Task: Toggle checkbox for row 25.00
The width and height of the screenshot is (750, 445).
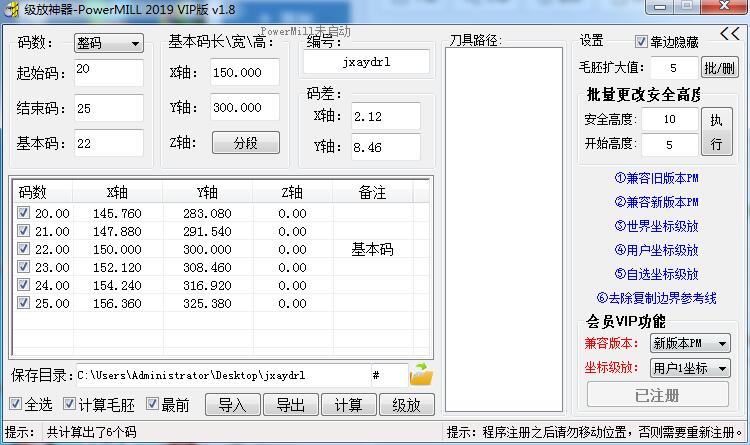Action: (23, 303)
